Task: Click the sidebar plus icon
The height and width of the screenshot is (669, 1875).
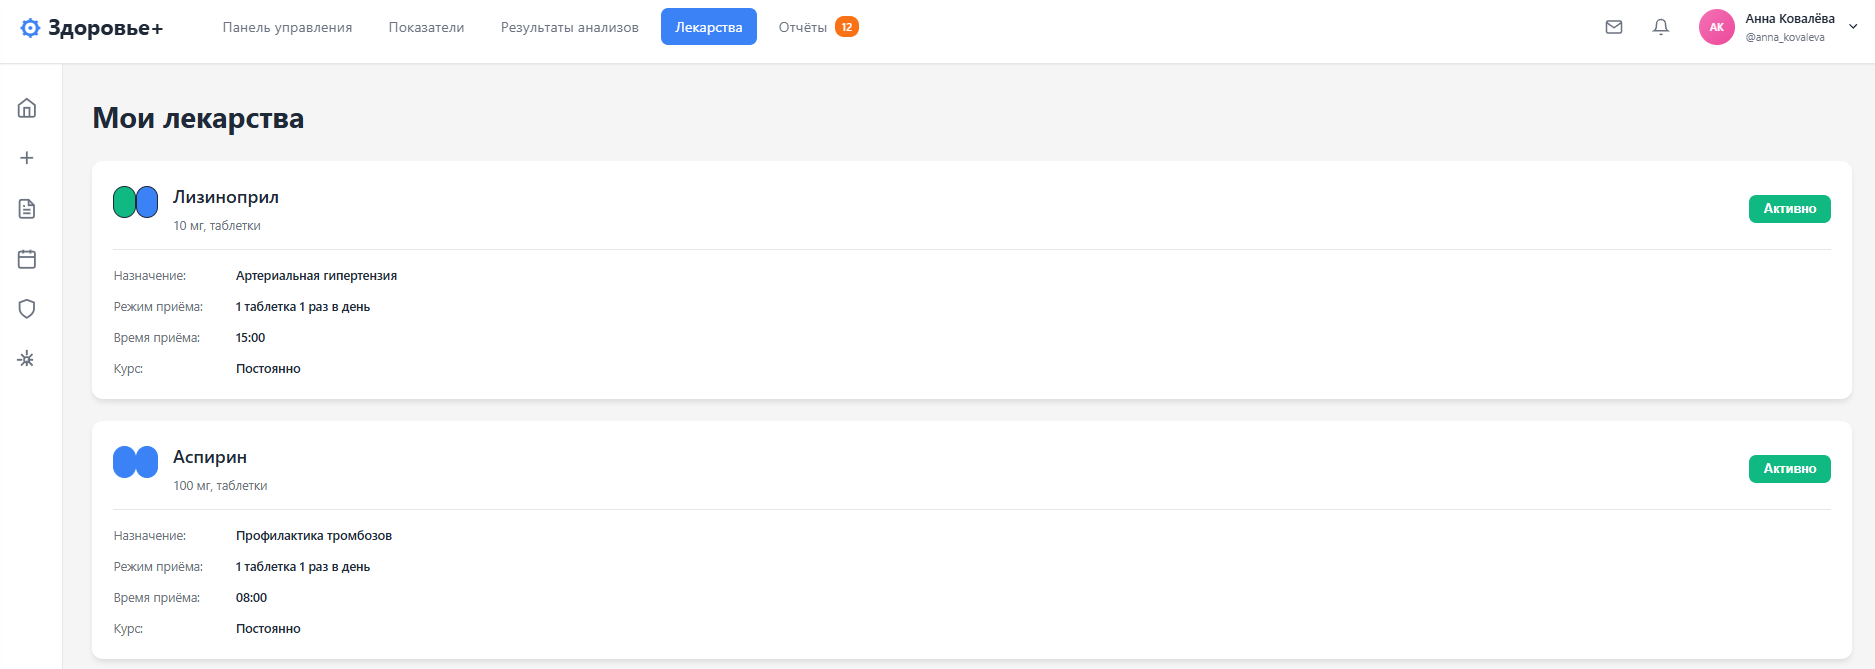Action: (27, 158)
